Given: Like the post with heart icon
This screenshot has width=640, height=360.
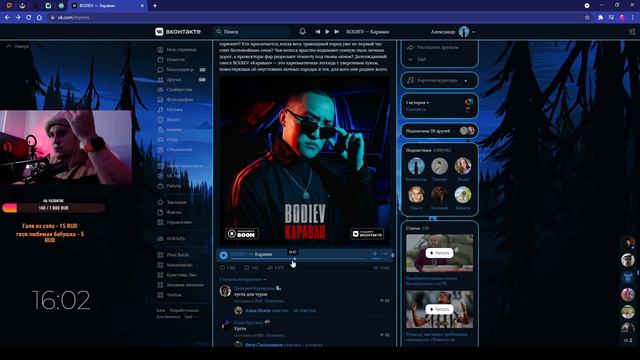Looking at the screenshot, I should pos(222,268).
